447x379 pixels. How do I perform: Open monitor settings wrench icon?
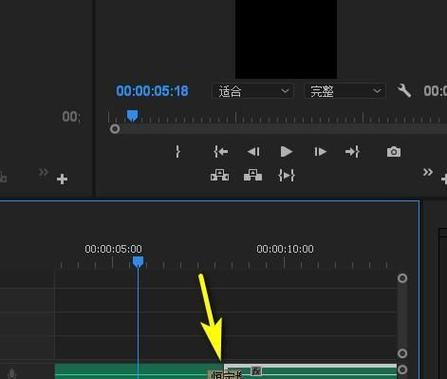(404, 91)
